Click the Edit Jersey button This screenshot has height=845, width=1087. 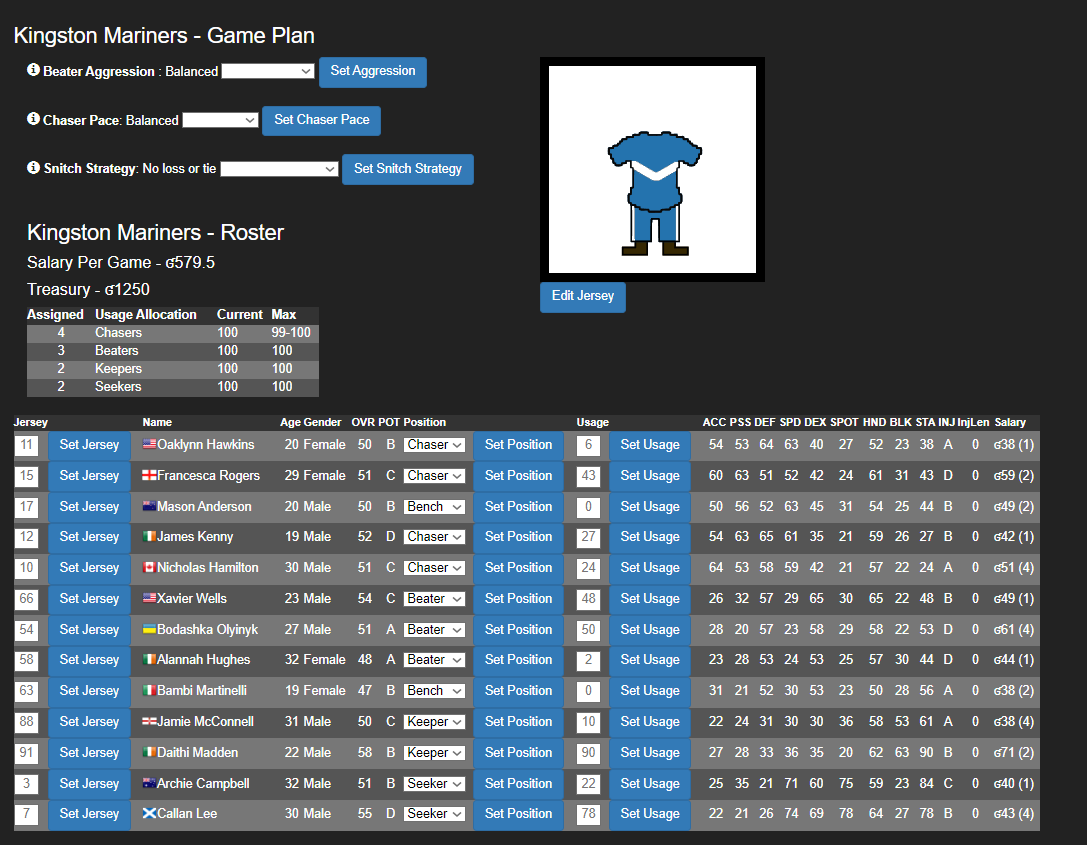582,297
